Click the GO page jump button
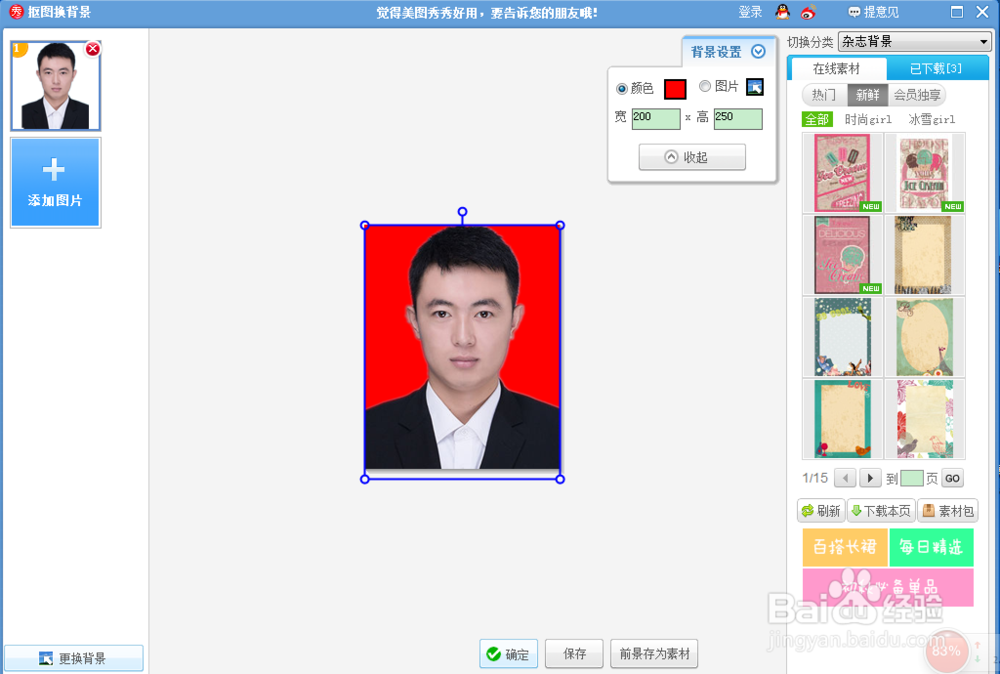The width and height of the screenshot is (1000, 674). pos(952,478)
